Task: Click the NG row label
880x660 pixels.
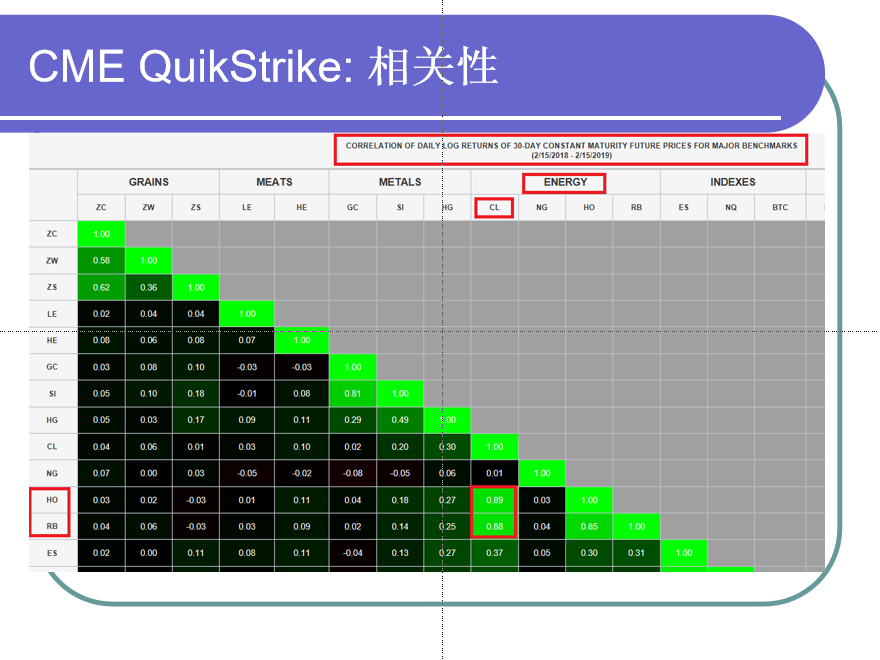Action: [x=52, y=473]
